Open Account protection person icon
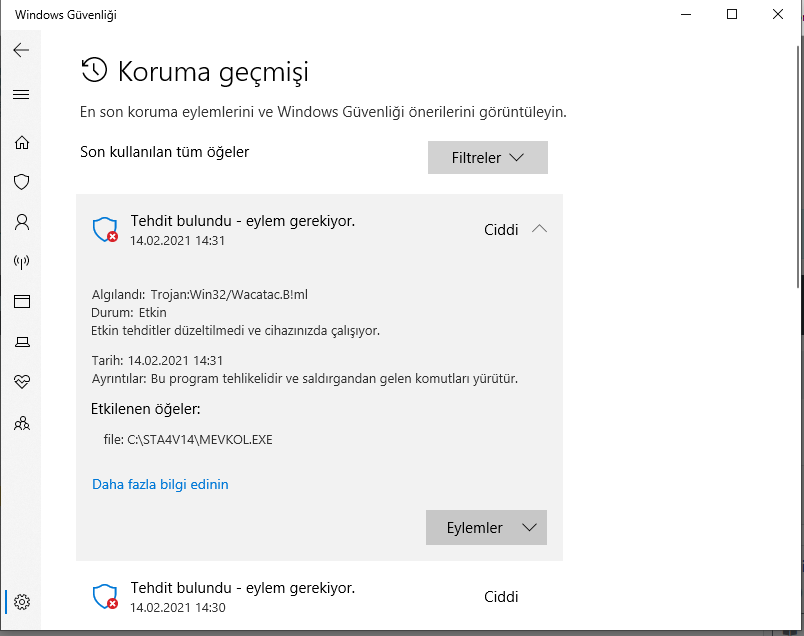The height and width of the screenshot is (636, 804). click(x=21, y=221)
